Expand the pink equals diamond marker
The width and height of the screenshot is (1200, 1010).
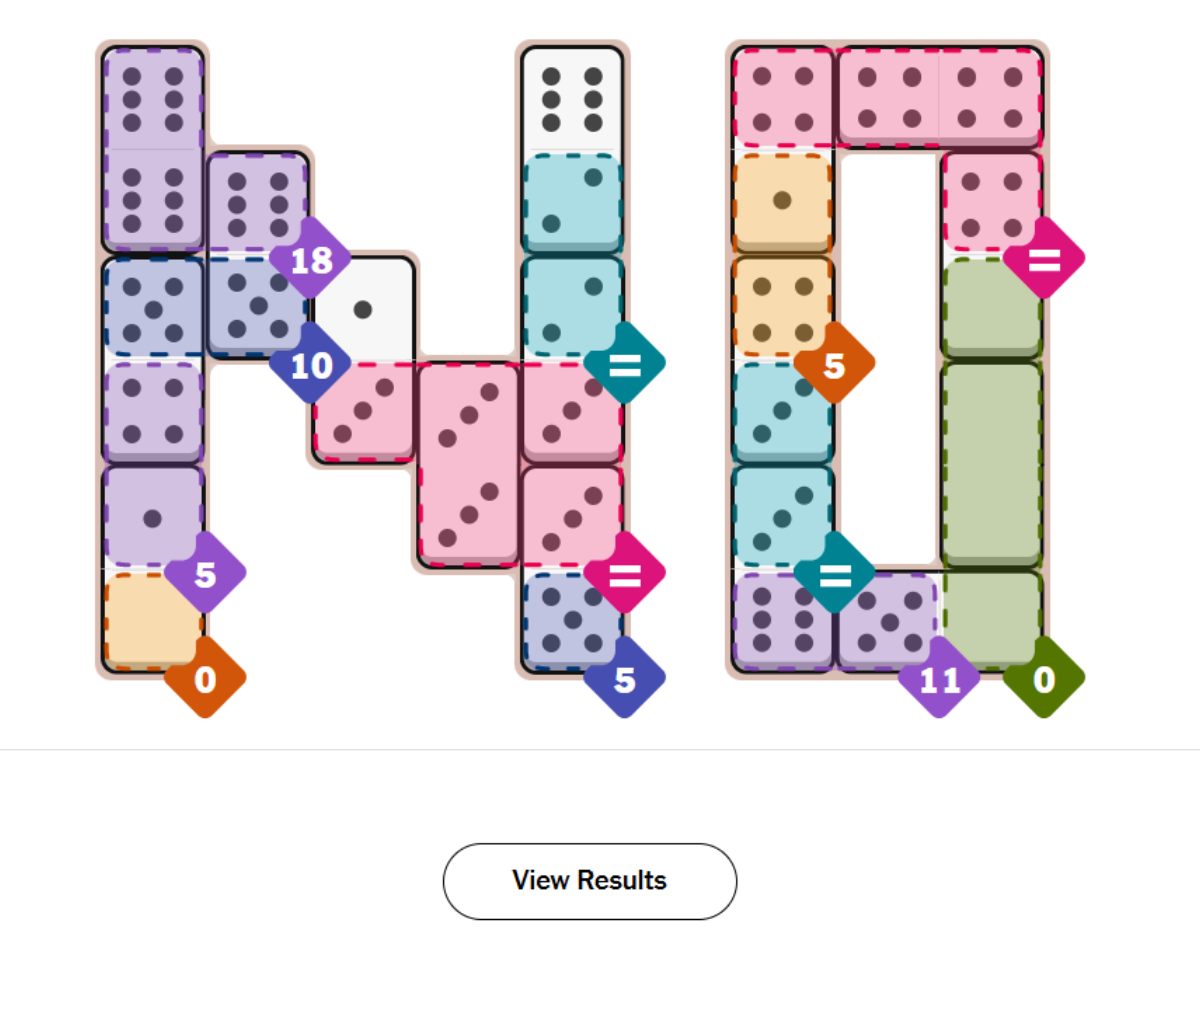(x=627, y=573)
